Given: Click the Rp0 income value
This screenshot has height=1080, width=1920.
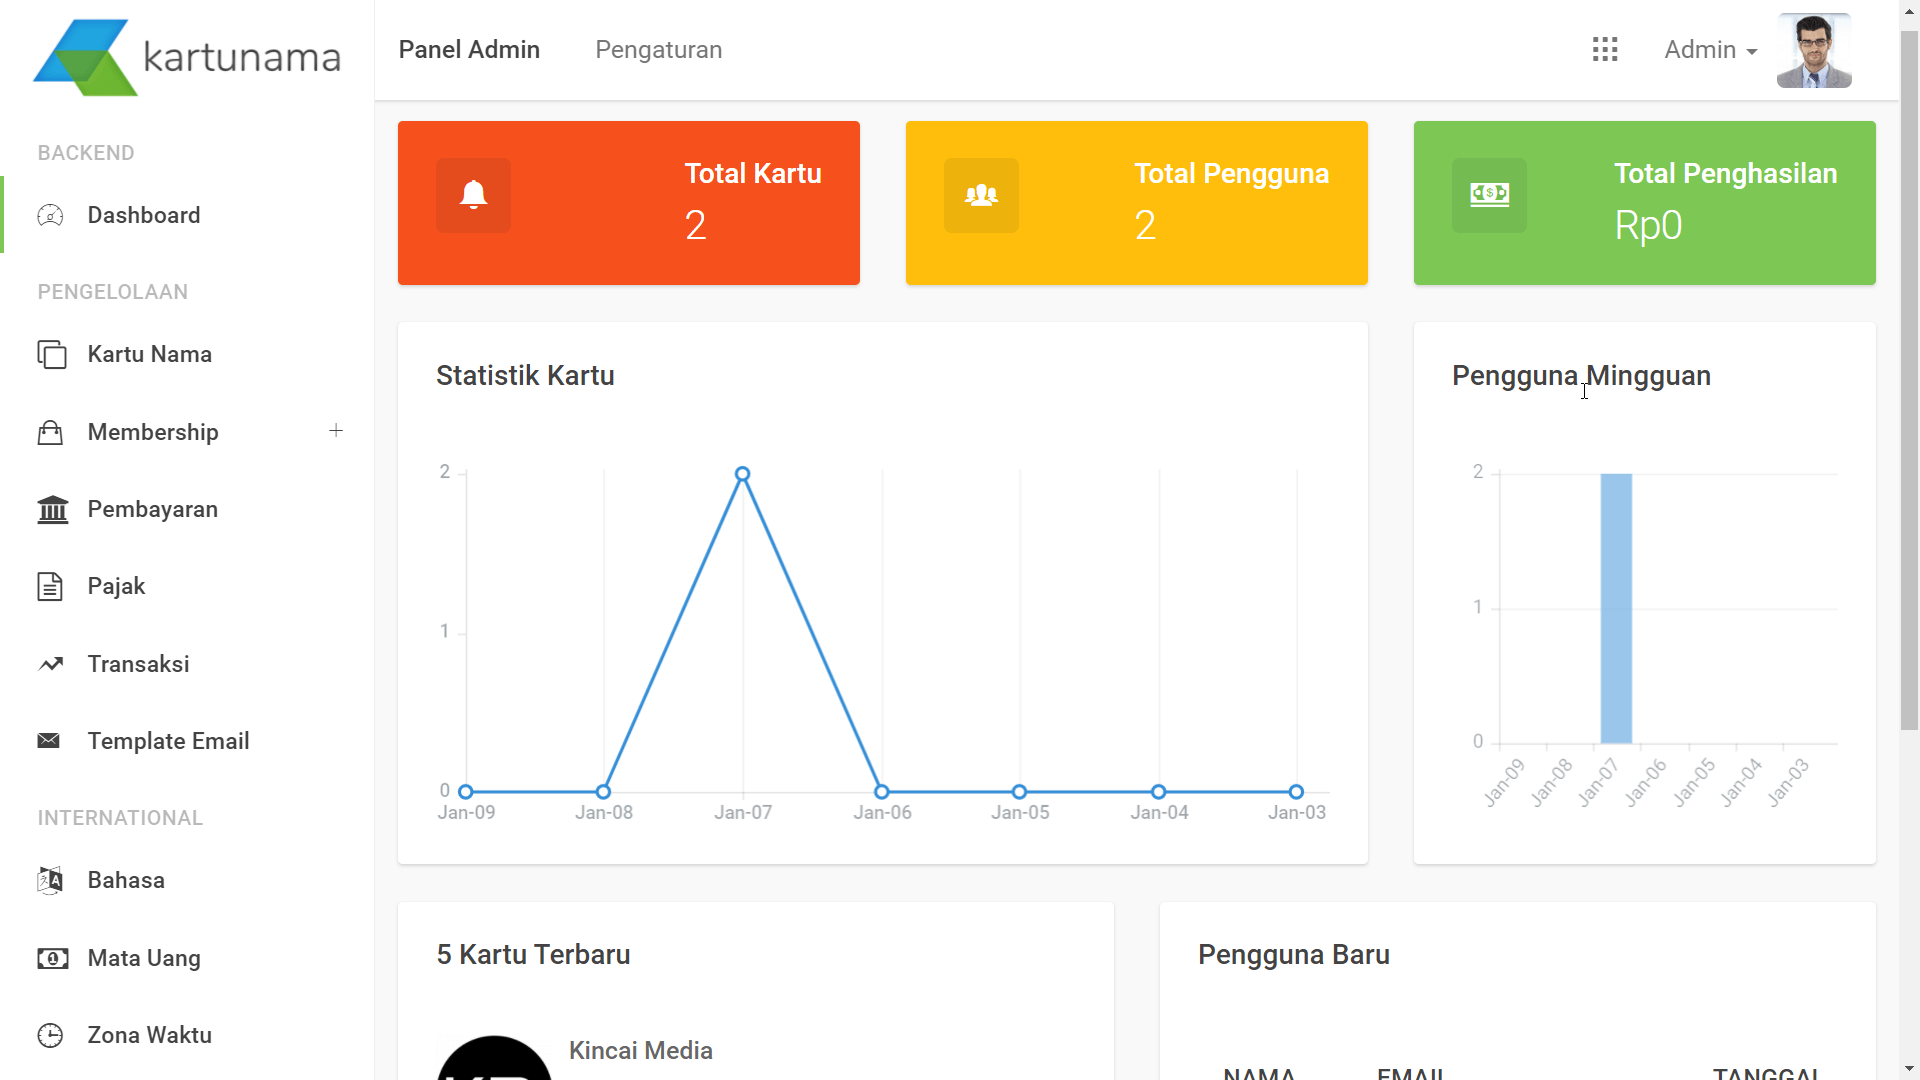Looking at the screenshot, I should coord(1648,226).
